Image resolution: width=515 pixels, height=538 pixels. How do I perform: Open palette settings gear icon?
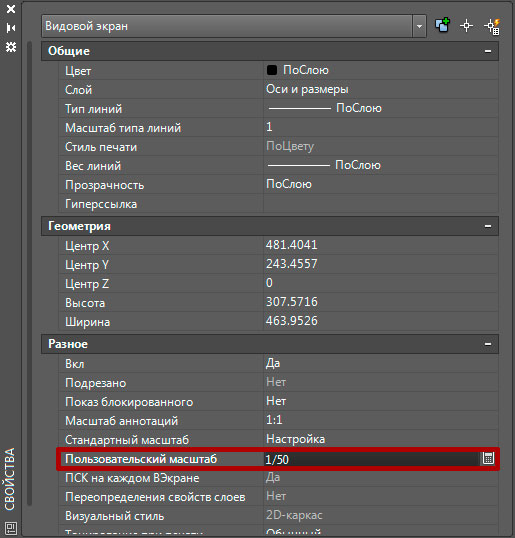[x=11, y=47]
